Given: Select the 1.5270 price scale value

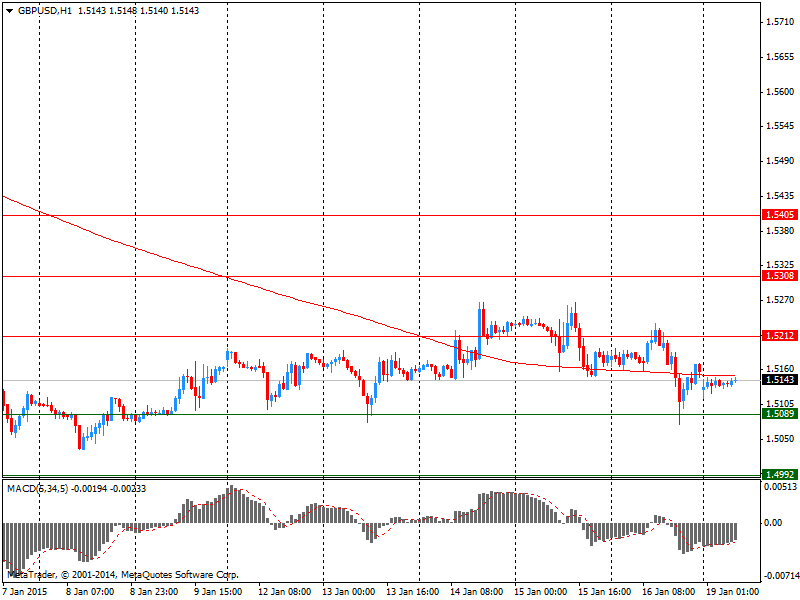Looking at the screenshot, I should click(x=781, y=300).
